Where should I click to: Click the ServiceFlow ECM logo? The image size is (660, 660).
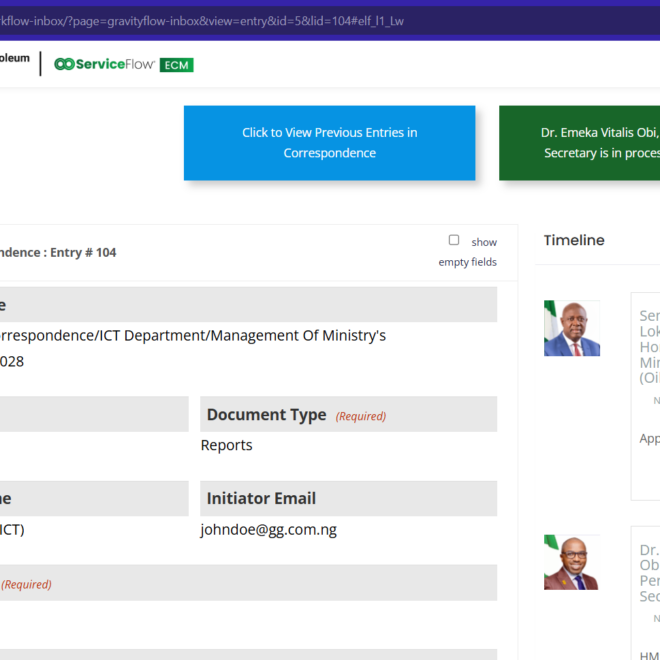point(124,64)
